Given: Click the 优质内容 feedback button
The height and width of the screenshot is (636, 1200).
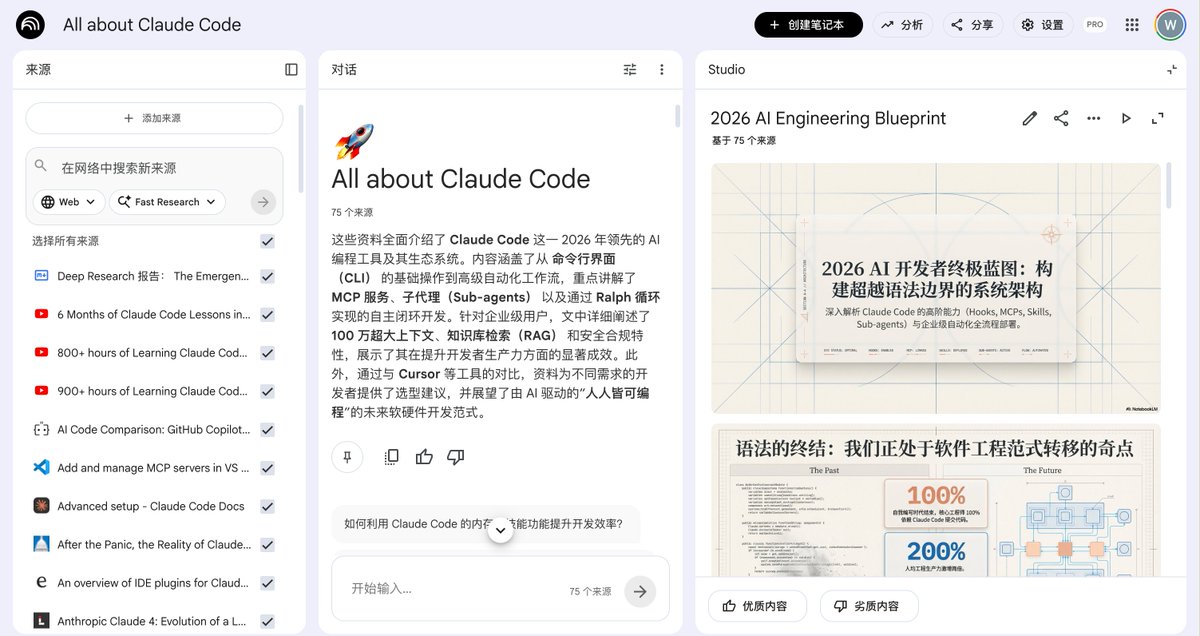Looking at the screenshot, I should click(x=757, y=606).
